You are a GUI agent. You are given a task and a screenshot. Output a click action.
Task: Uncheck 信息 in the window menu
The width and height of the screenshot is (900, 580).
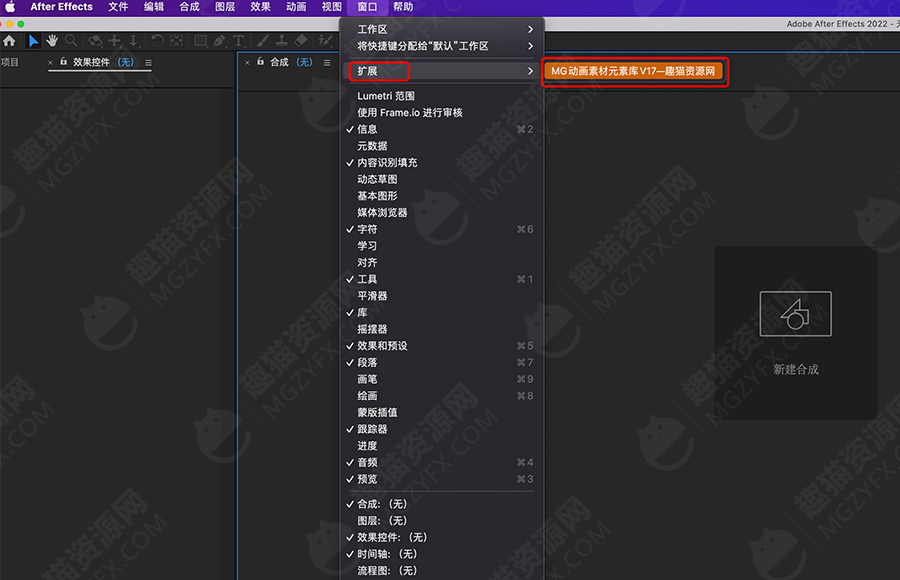[x=441, y=129]
